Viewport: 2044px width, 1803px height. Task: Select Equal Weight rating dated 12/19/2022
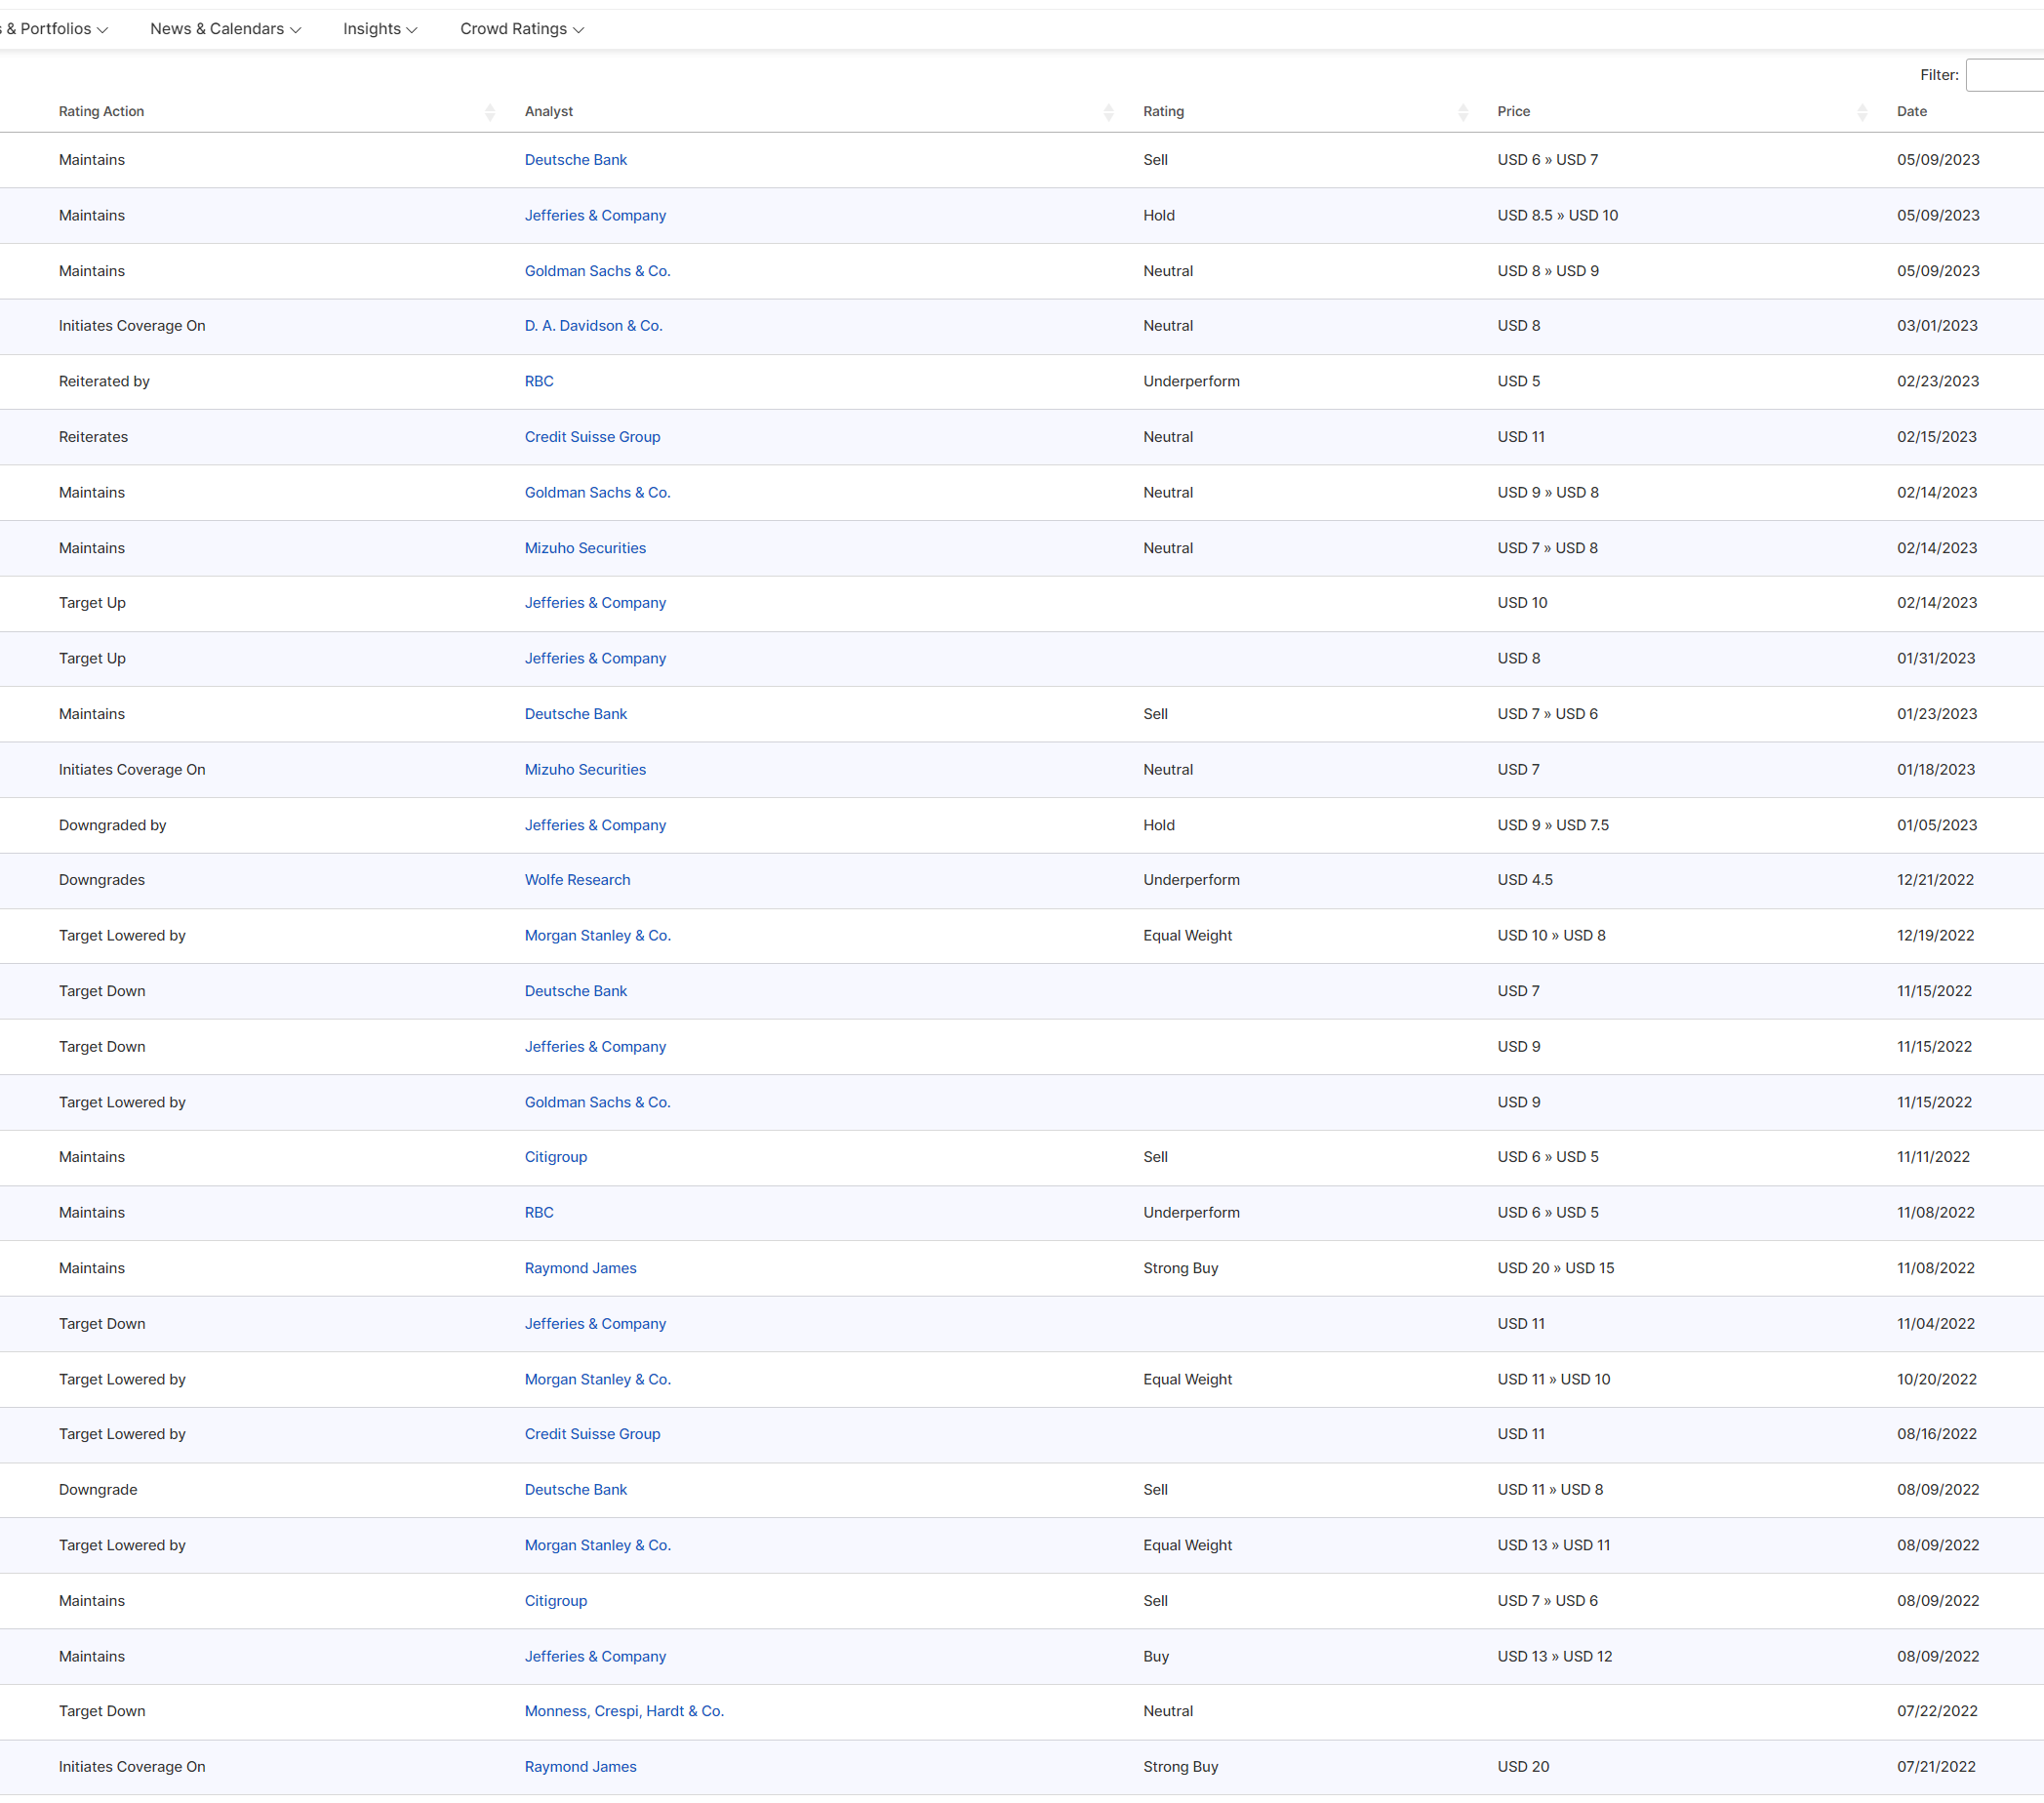pyautogui.click(x=1187, y=936)
